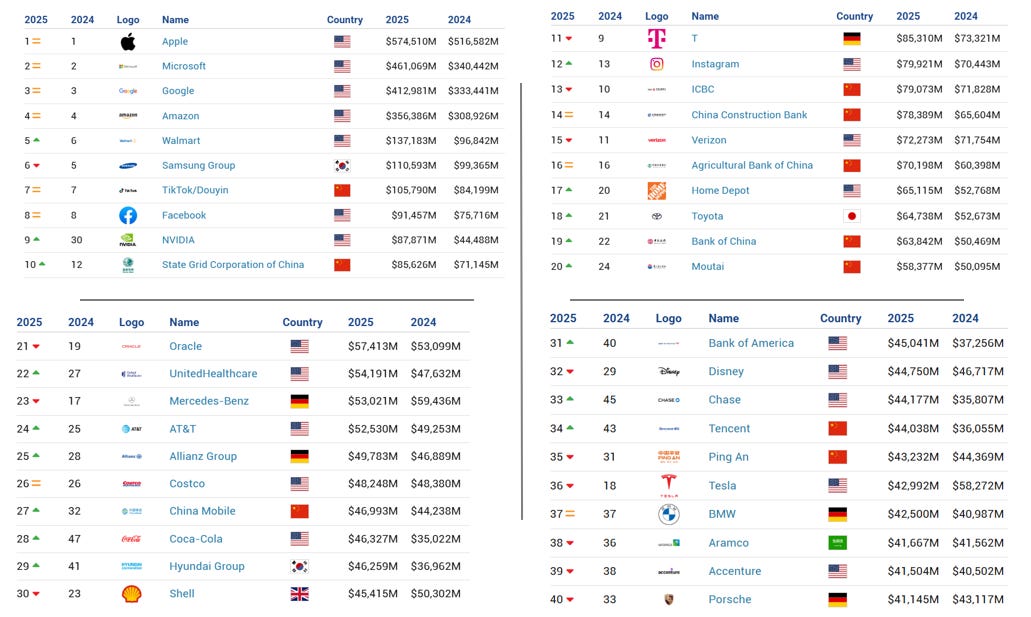The height and width of the screenshot is (617, 1031).
Task: Click the China flag beside TikTok/Douyin
Action: (342, 191)
